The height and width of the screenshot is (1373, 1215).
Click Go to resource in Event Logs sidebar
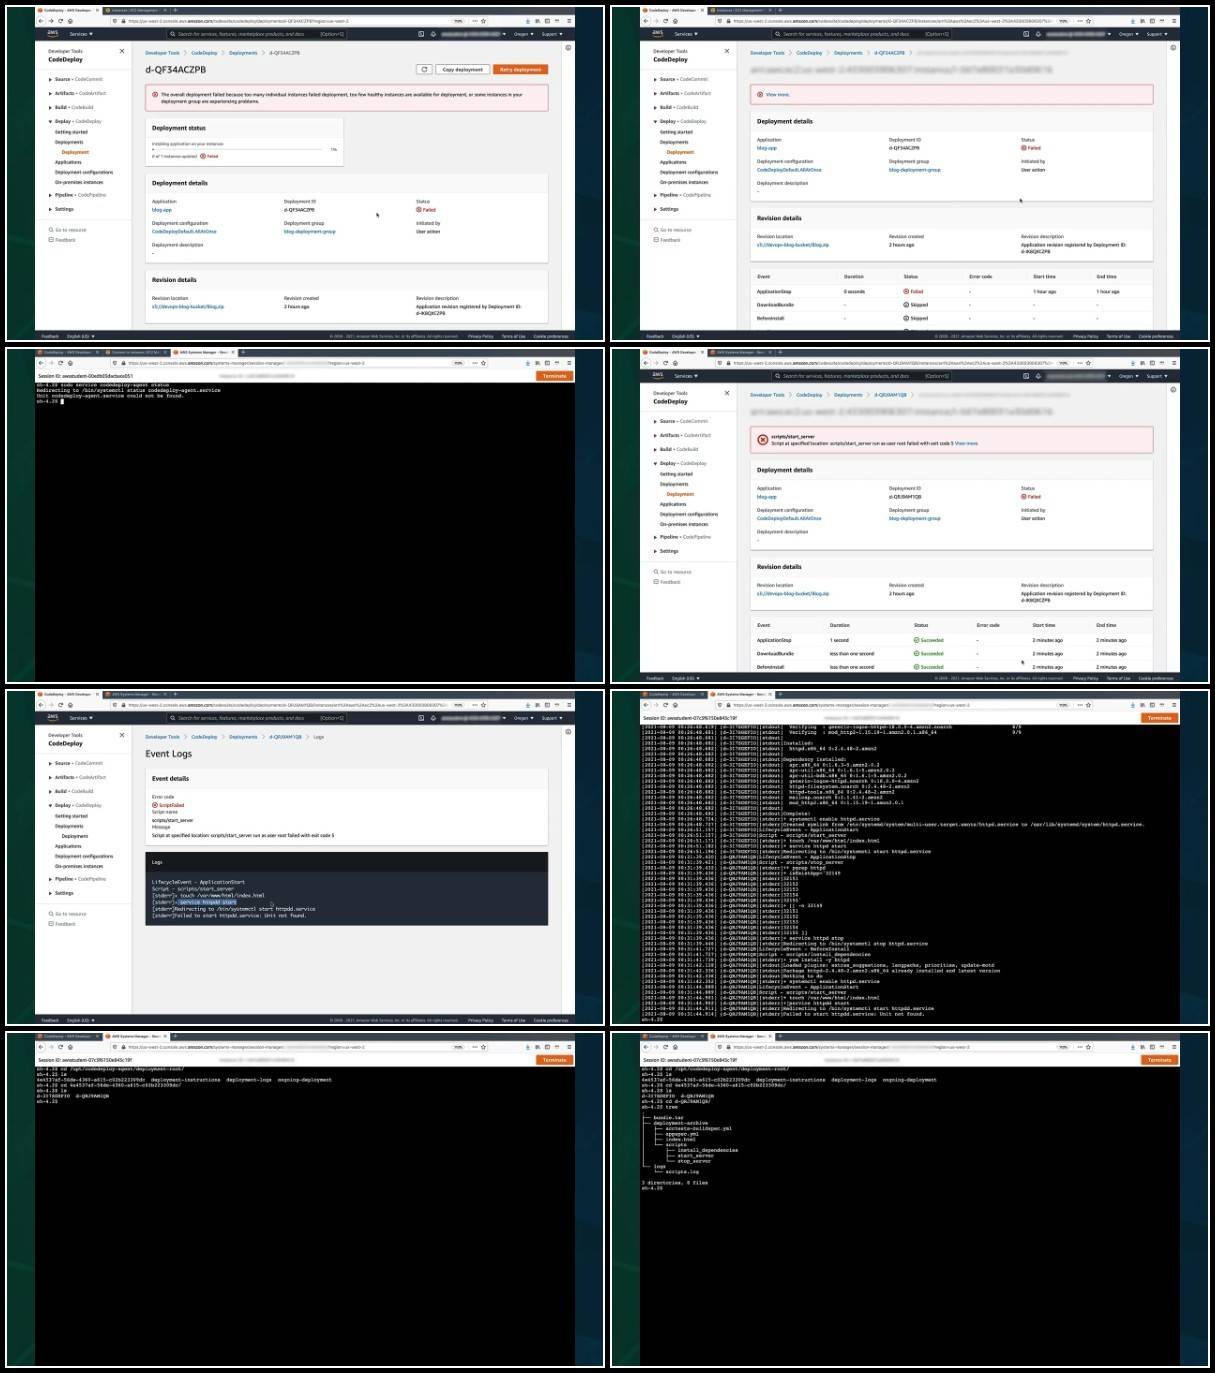pyautogui.click(x=68, y=914)
